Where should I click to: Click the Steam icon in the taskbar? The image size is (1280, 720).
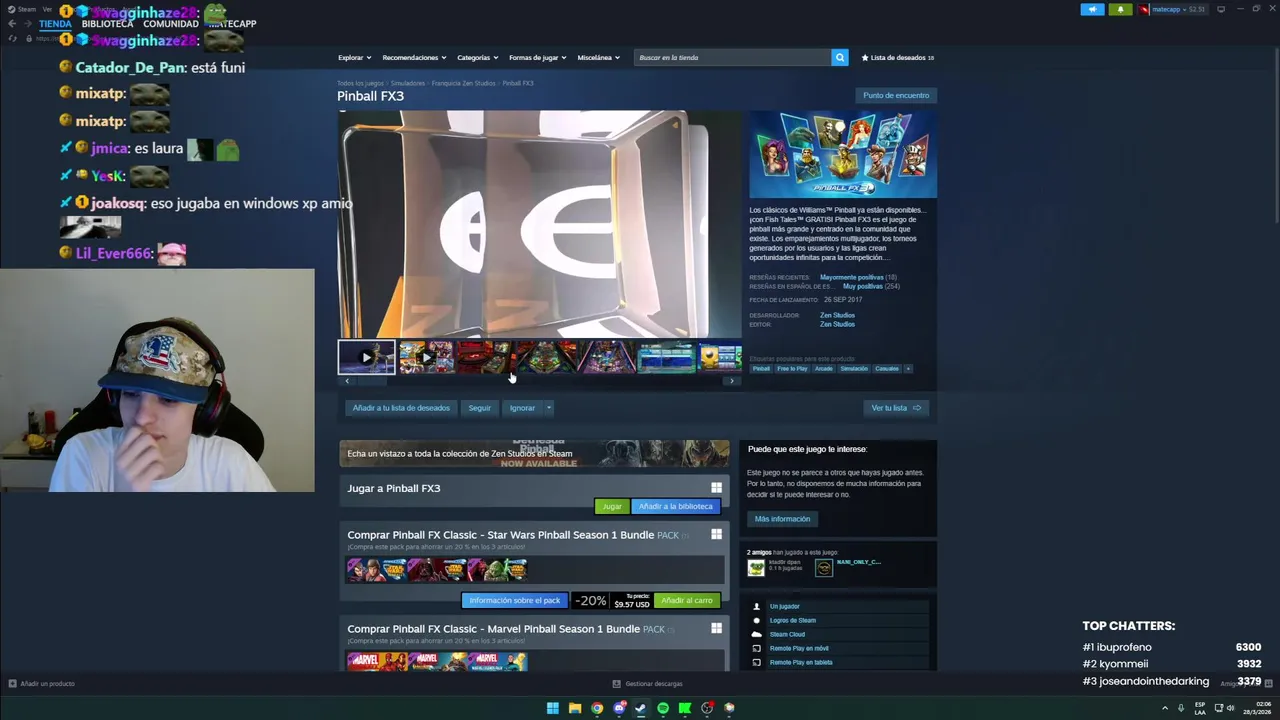(641, 708)
